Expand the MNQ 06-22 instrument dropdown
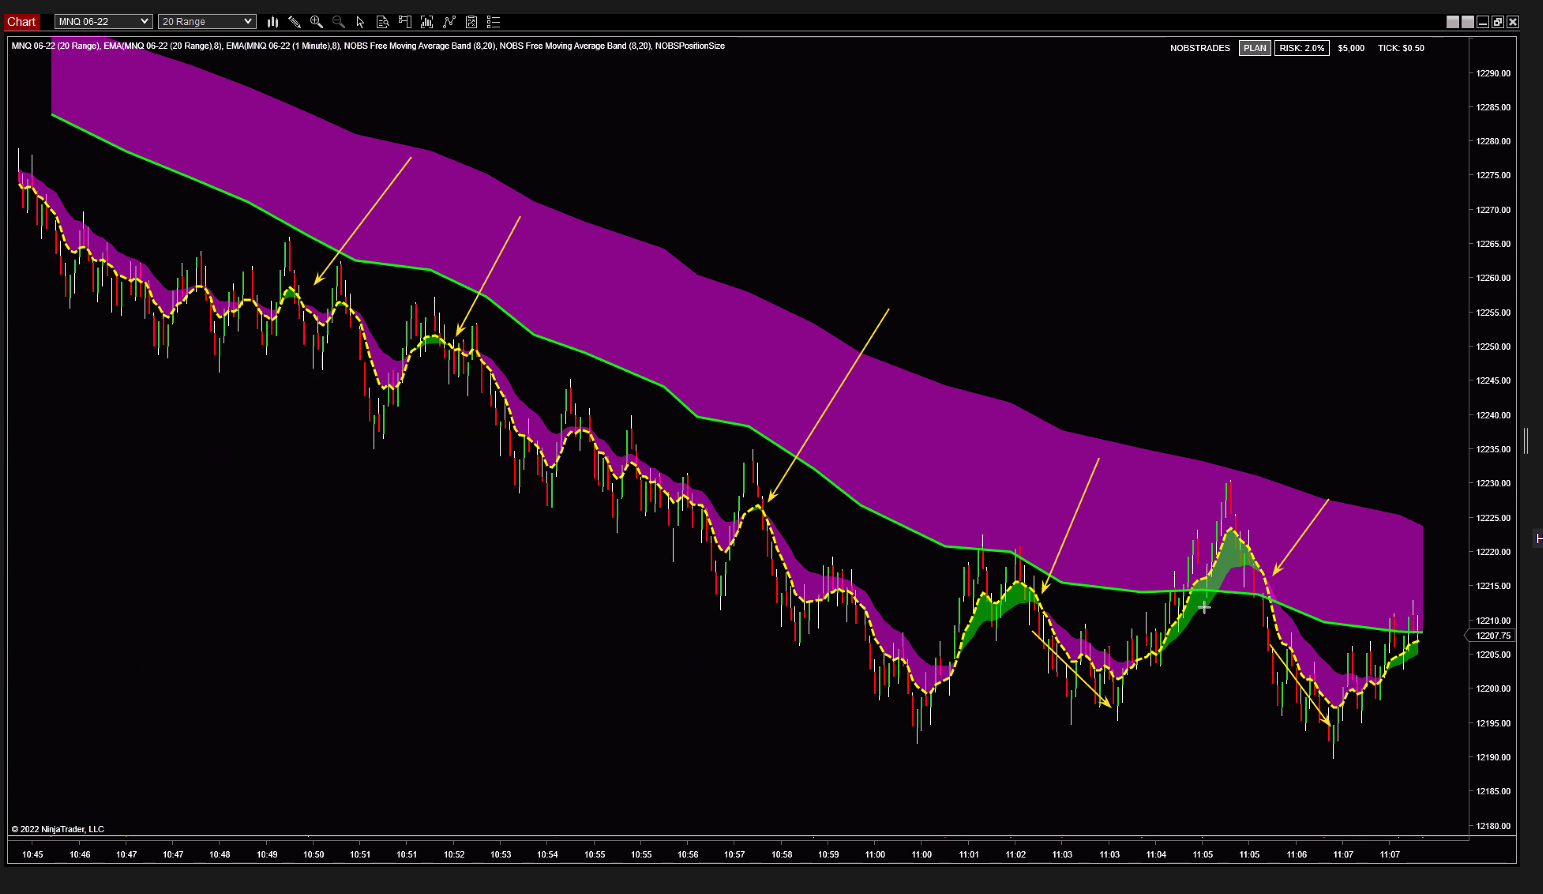The image size is (1543, 894). (103, 21)
